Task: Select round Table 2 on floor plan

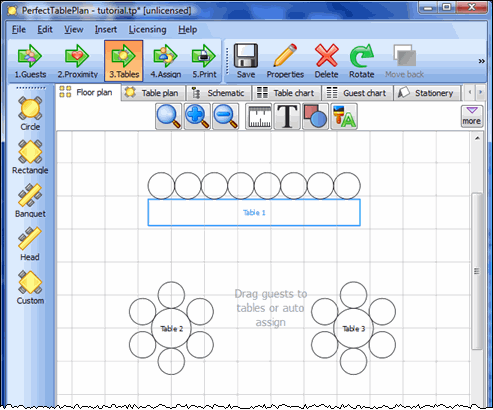Action: click(x=171, y=328)
